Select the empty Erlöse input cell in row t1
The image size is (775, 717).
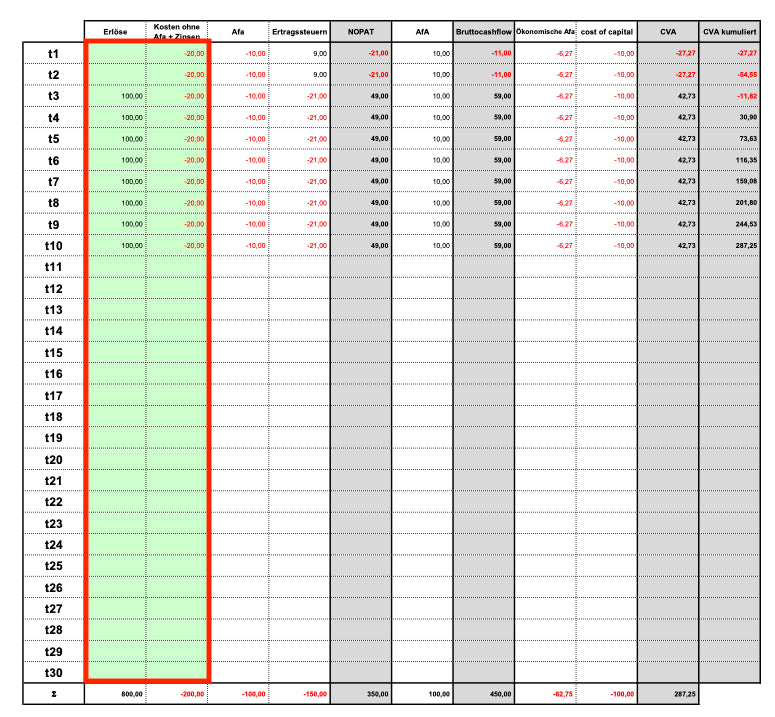coord(117,53)
